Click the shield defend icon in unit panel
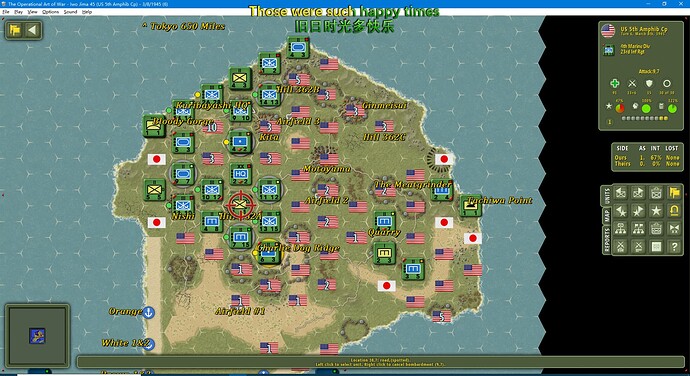 click(649, 83)
